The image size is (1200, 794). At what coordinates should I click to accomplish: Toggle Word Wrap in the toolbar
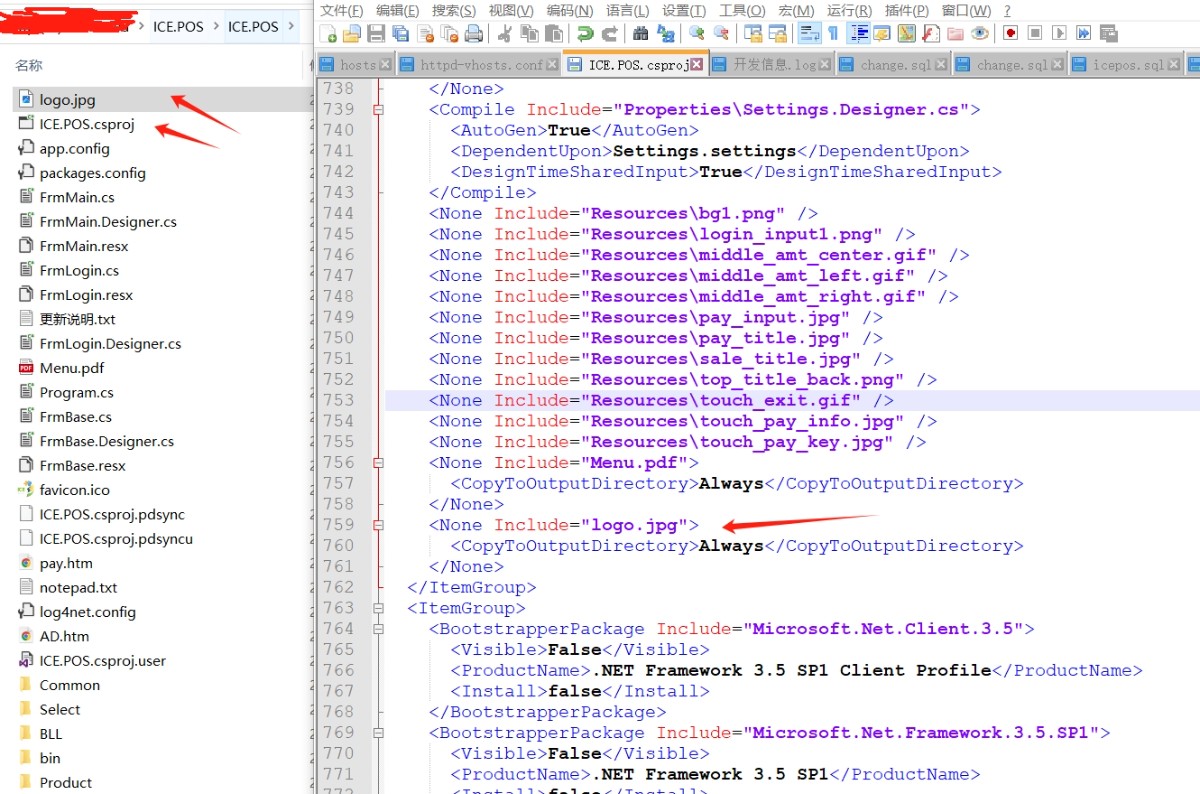[x=809, y=33]
